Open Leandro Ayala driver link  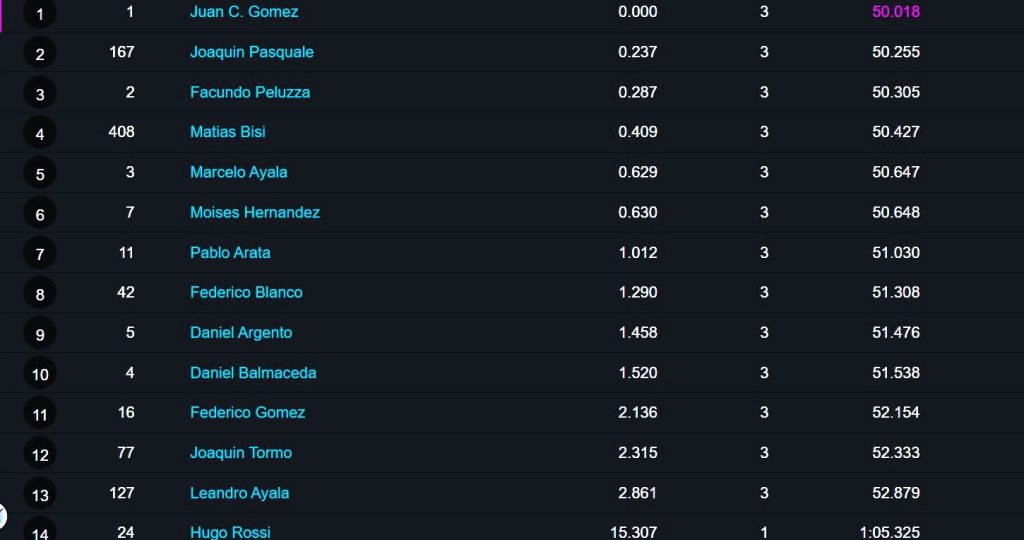[x=239, y=493]
